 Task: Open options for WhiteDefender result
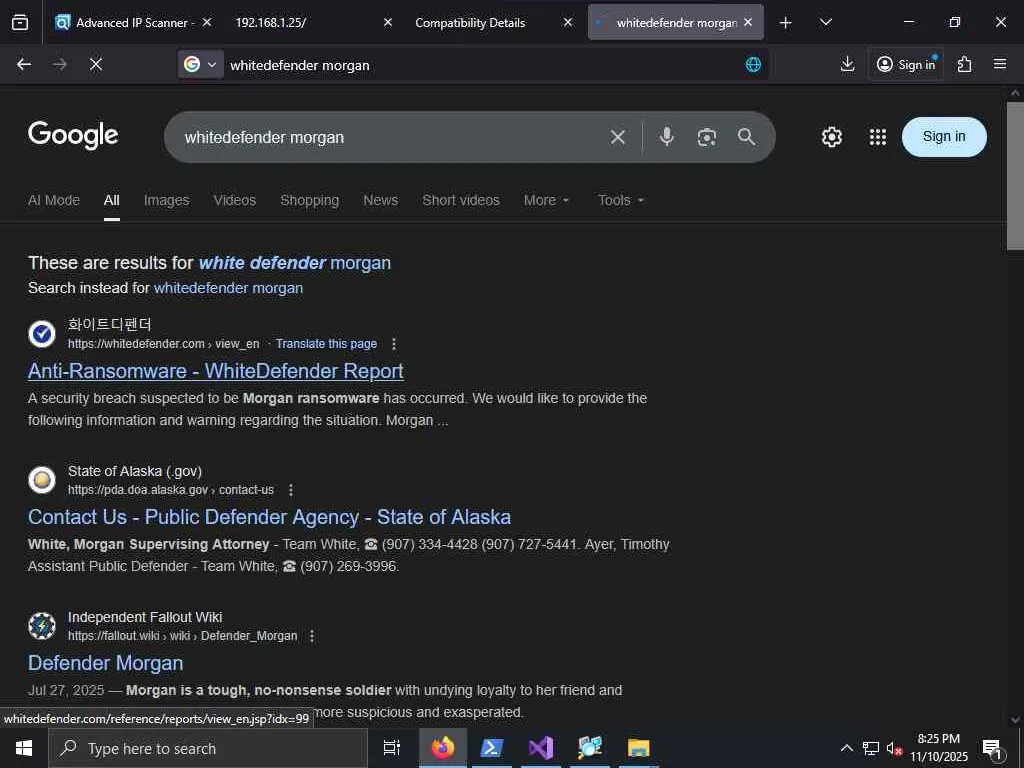point(394,344)
